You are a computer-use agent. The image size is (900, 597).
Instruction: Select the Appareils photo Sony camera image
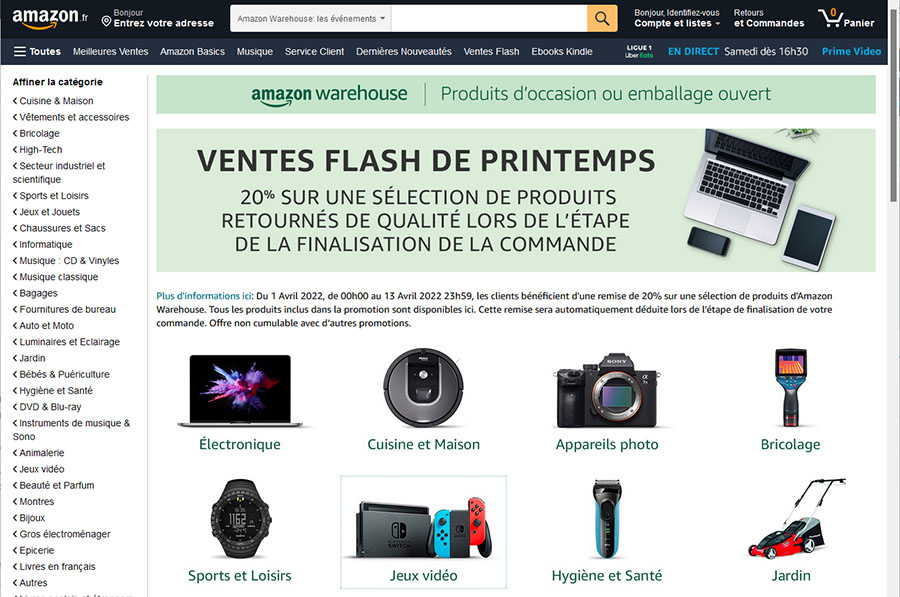click(607, 390)
